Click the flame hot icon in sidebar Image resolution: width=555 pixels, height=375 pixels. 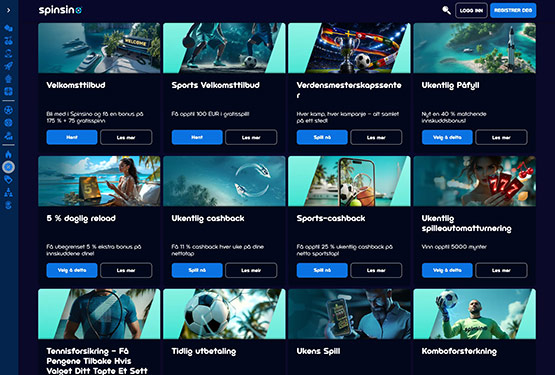pyautogui.click(x=8, y=154)
